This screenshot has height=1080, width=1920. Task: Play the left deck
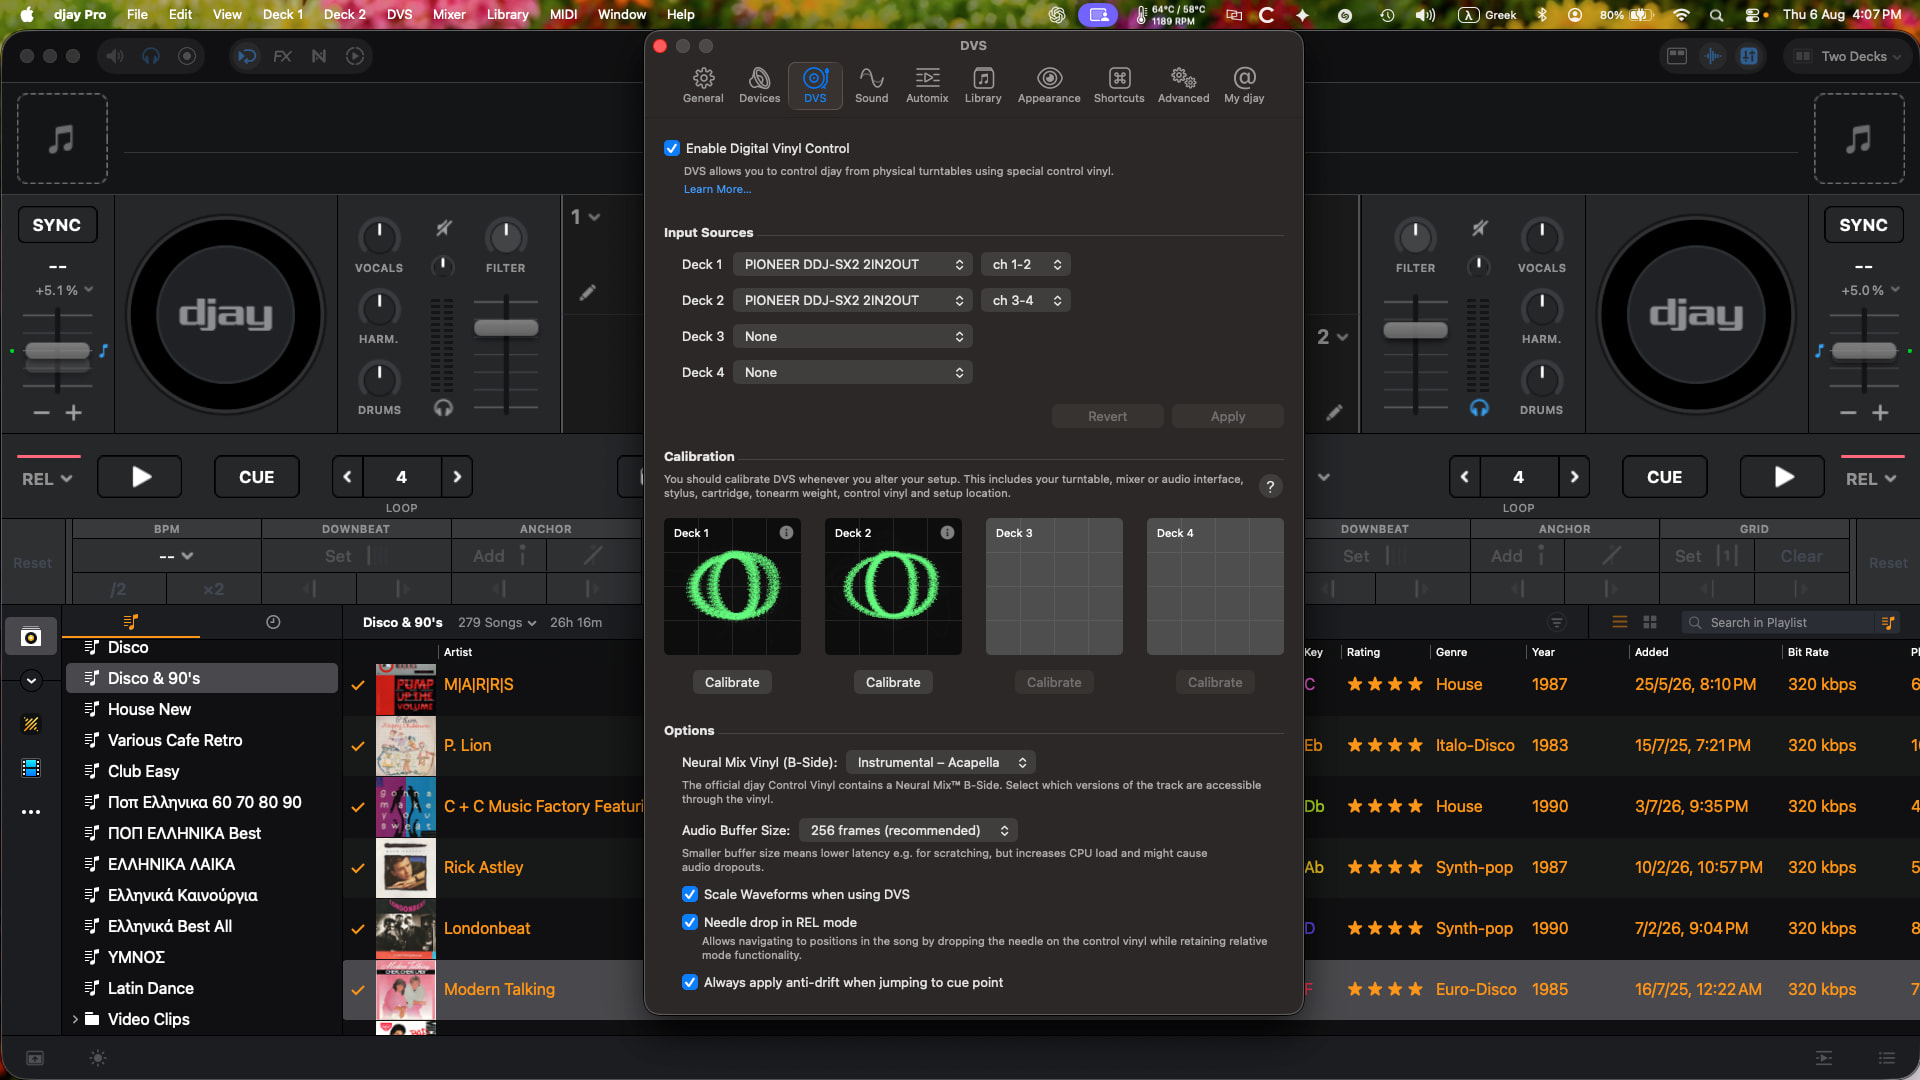[141, 477]
